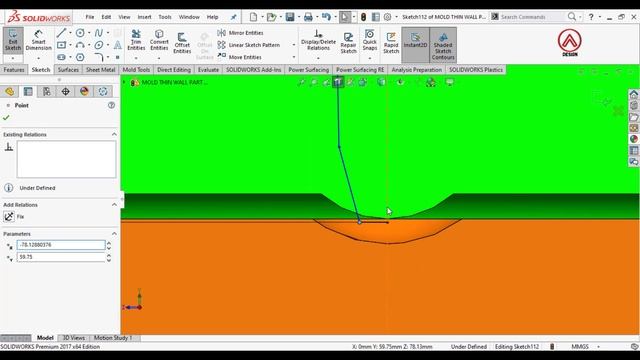
Task: Open Display/Delete Relations
Action: [318, 40]
